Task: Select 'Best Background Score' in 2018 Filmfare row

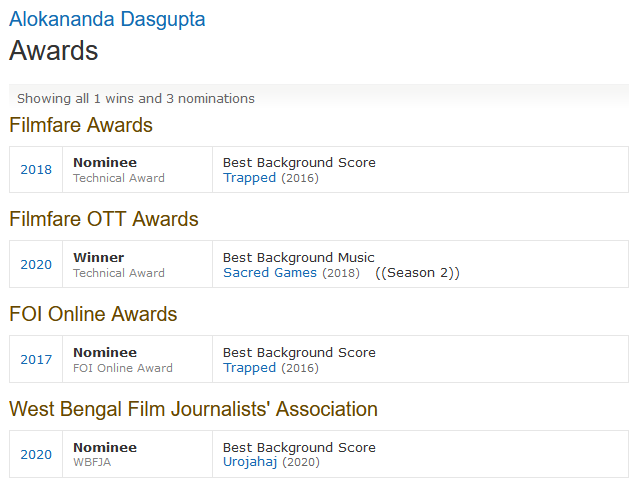Action: click(299, 163)
